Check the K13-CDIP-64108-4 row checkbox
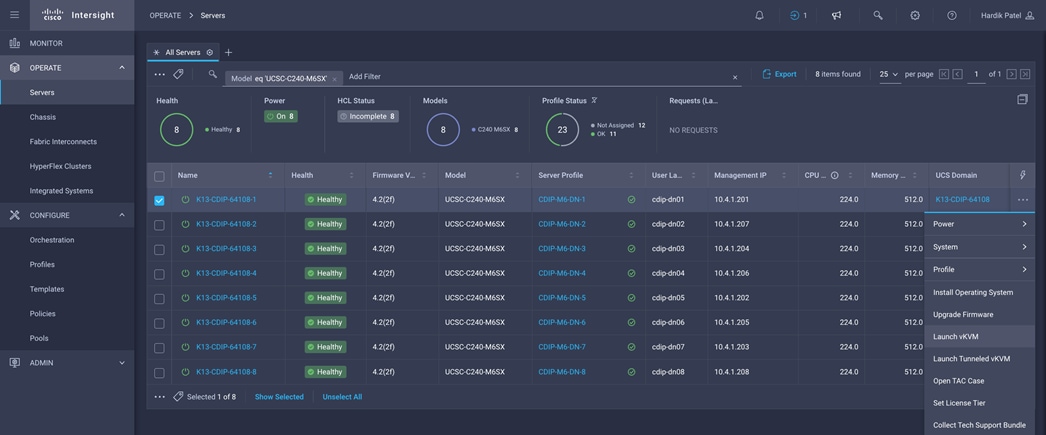This screenshot has width=1046, height=435. pyautogui.click(x=159, y=274)
